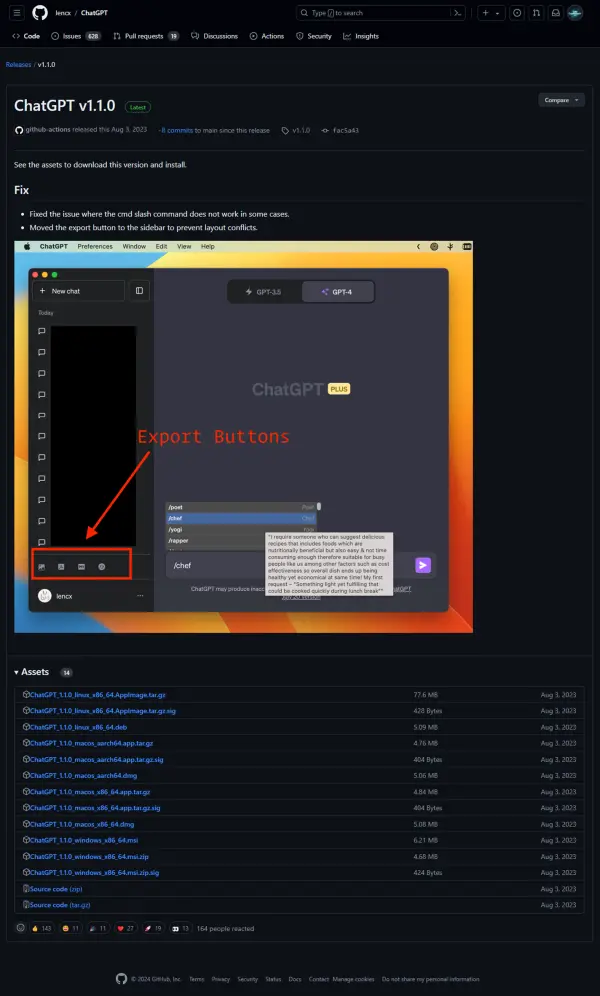Screen dimensions: 600x996
Task: Open the github-actions author link
Action: point(48,130)
